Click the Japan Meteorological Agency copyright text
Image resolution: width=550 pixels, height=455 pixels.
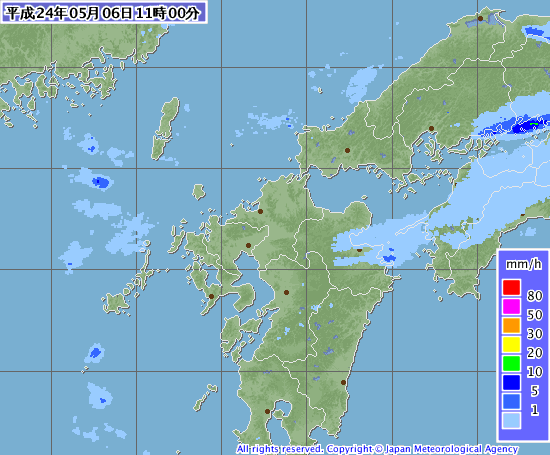(377, 449)
